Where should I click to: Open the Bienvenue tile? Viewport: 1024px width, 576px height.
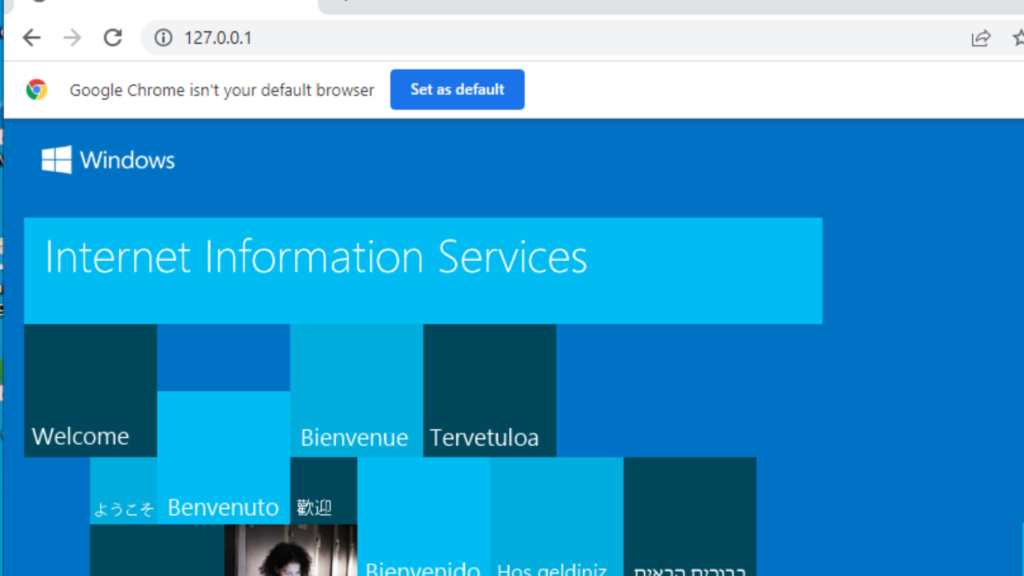click(356, 390)
